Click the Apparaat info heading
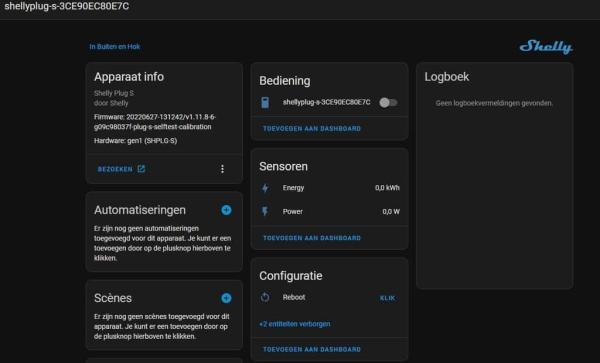The image size is (600, 363). (x=129, y=77)
